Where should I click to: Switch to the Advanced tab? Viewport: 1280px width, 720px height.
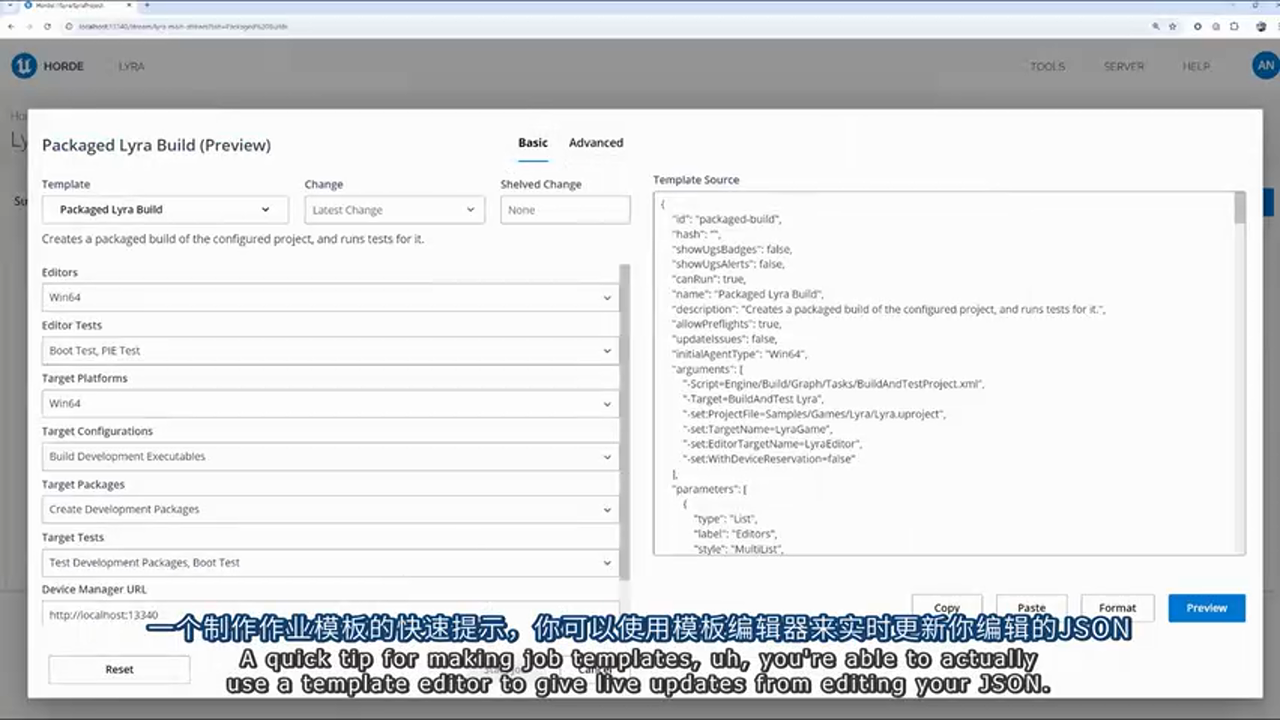click(x=596, y=143)
